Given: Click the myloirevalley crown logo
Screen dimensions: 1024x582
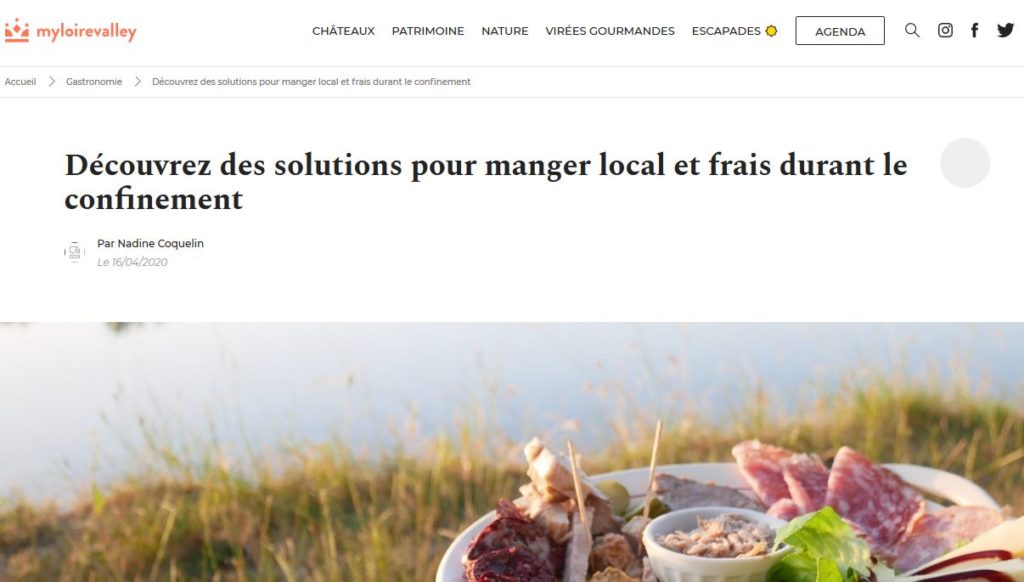Looking at the screenshot, I should pyautogui.click(x=17, y=31).
